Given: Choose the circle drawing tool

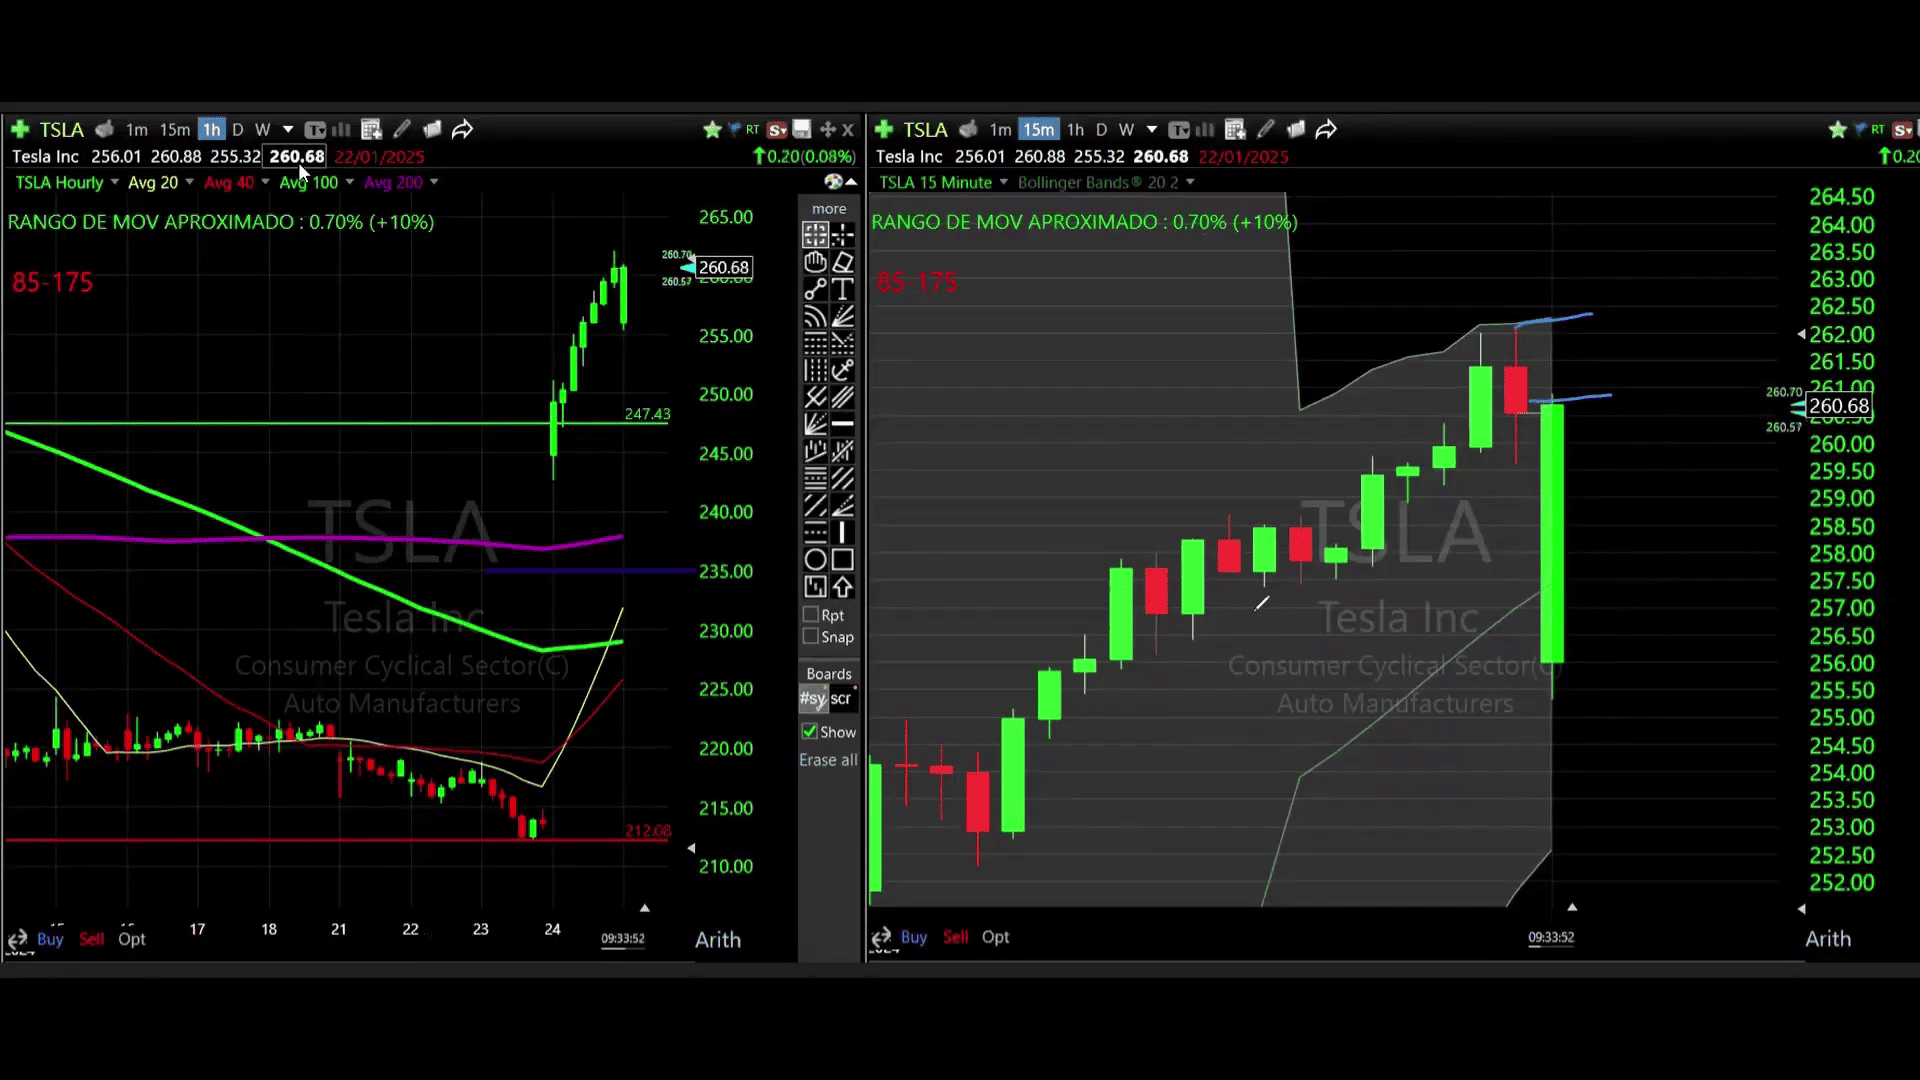Looking at the screenshot, I should click(815, 560).
